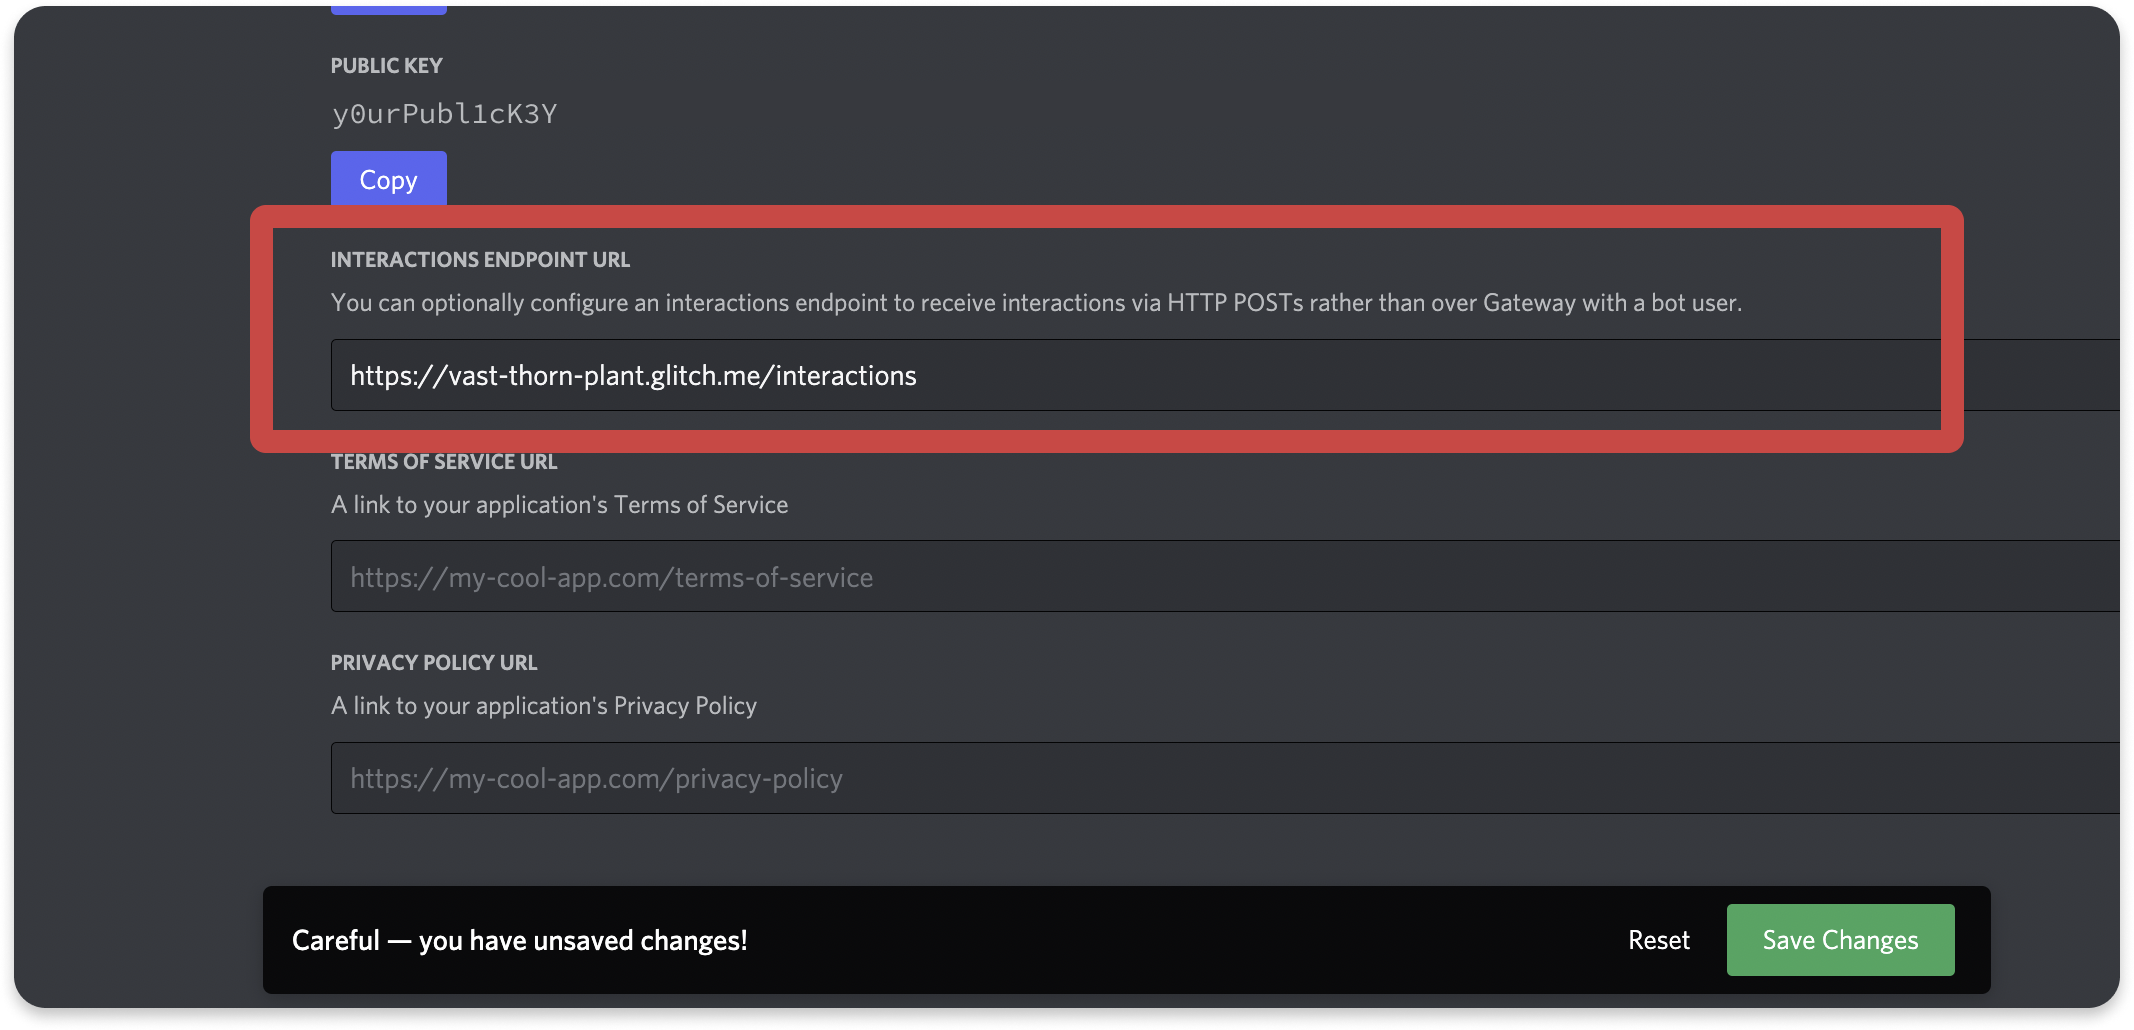Click the PRIVACY POLICY URL label

[433, 662]
